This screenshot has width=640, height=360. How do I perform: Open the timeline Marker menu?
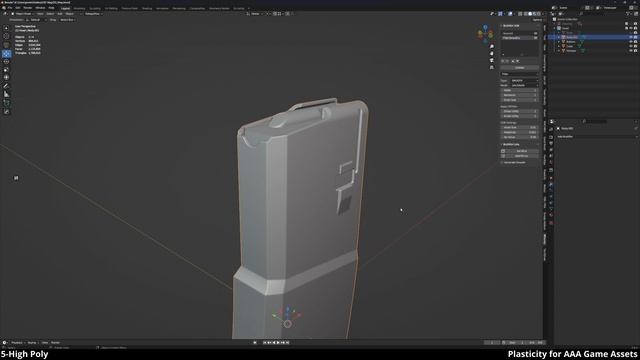coord(56,343)
